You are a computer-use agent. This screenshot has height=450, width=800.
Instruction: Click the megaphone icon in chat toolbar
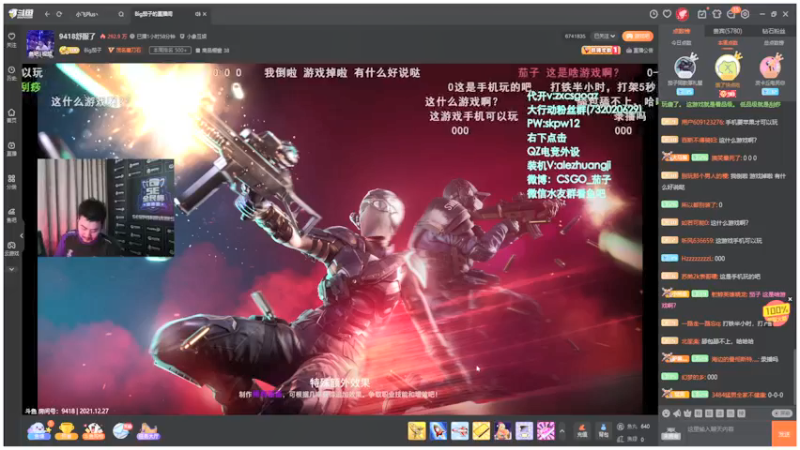[x=677, y=414]
